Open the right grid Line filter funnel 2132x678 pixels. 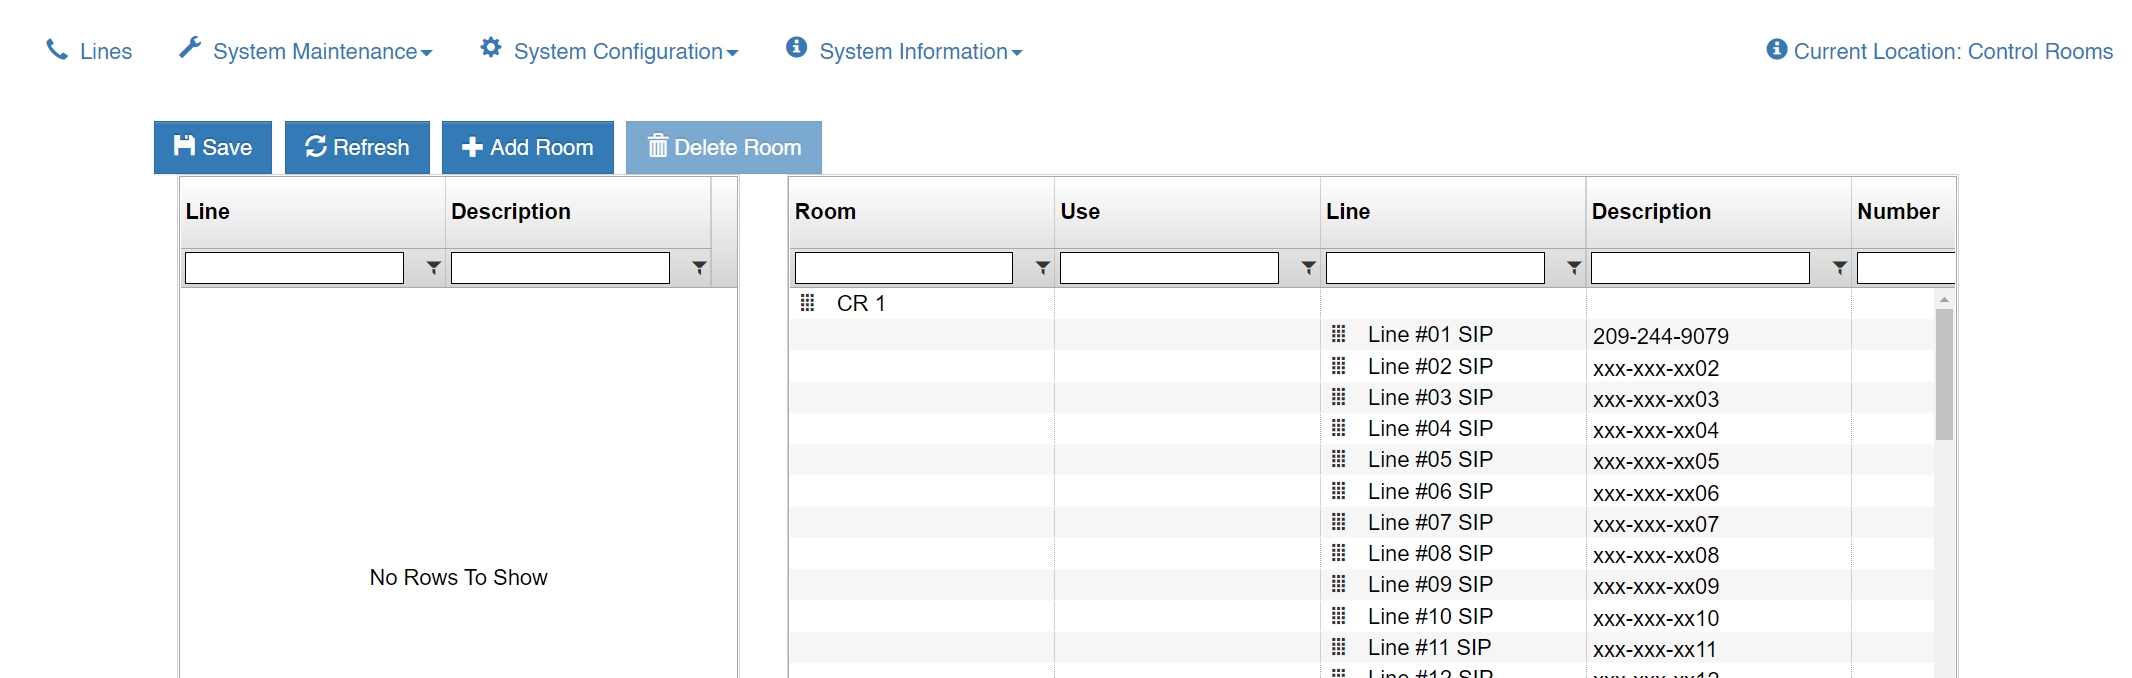click(x=1574, y=268)
